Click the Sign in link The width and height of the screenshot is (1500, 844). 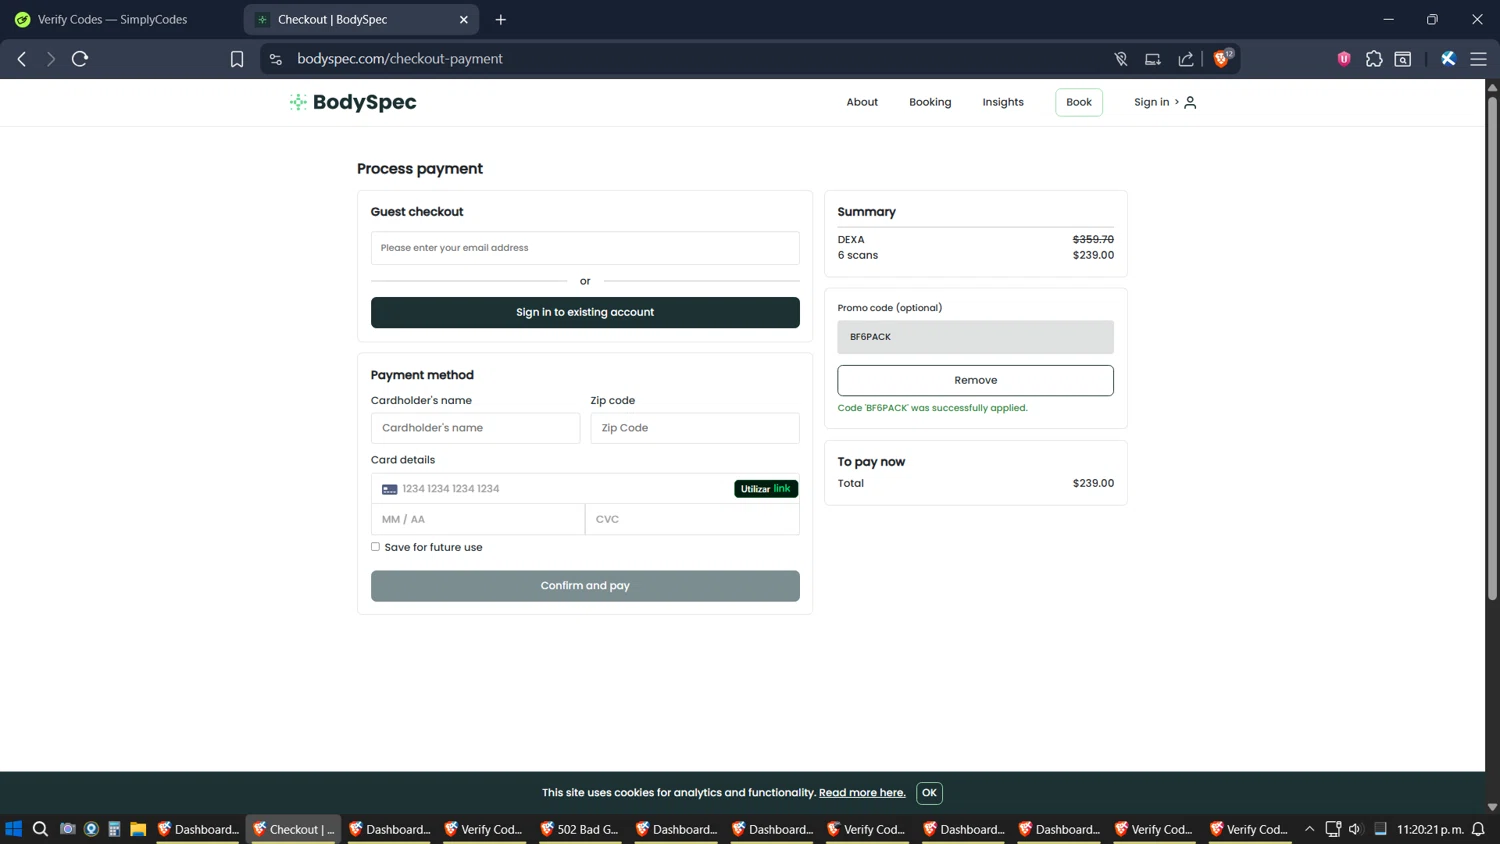click(1151, 102)
